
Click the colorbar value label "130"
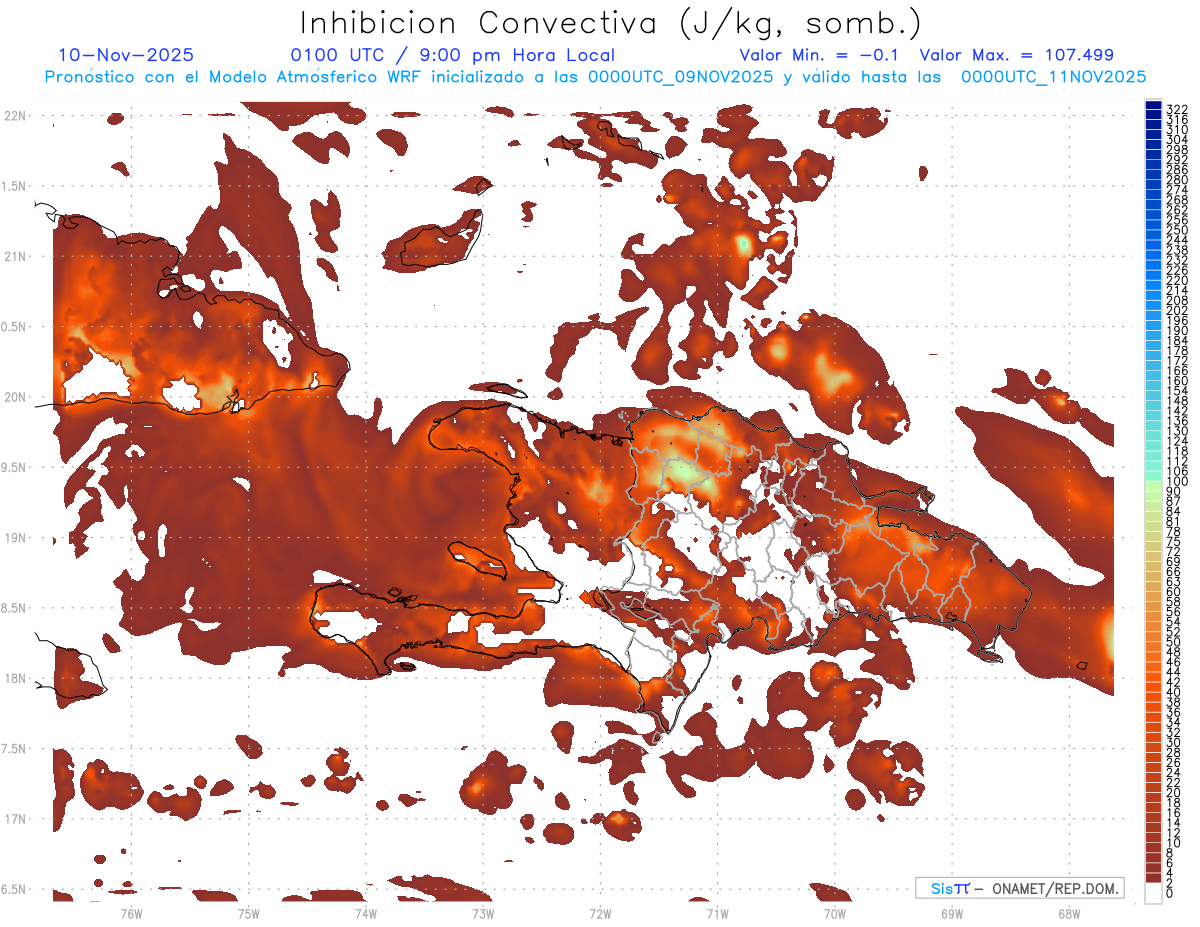click(x=1177, y=429)
